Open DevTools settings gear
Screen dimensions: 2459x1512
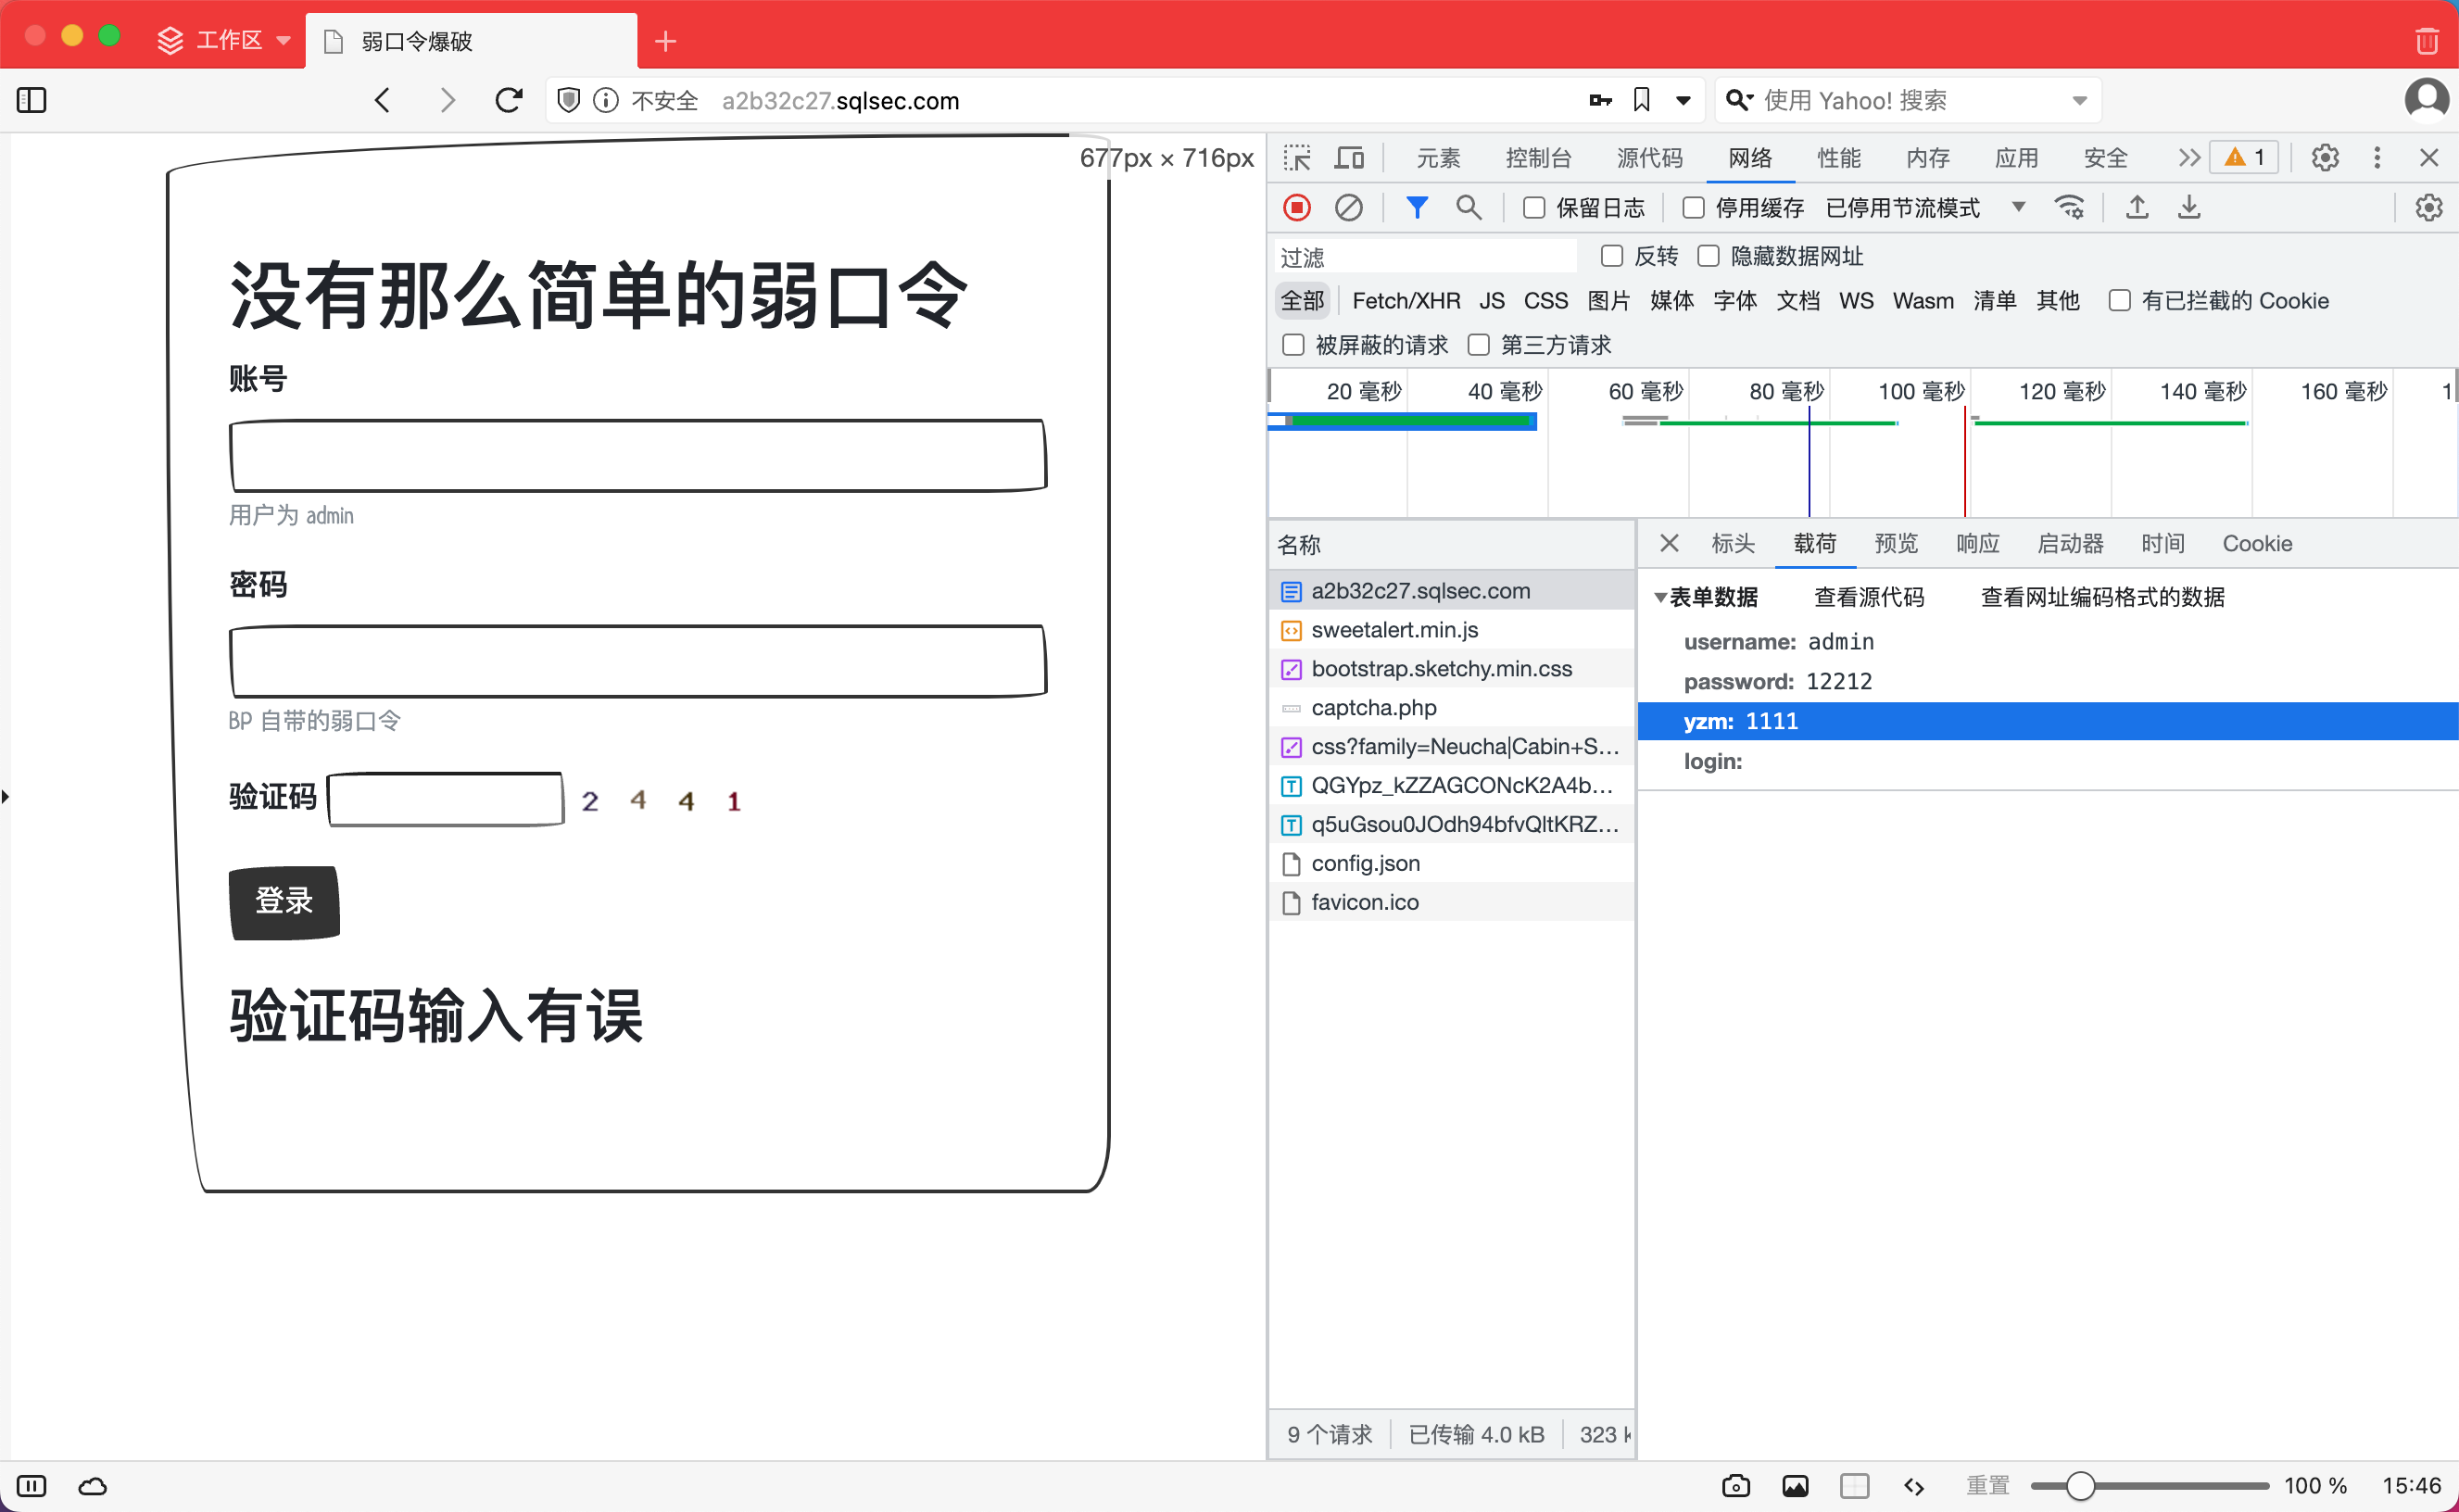(x=2325, y=158)
